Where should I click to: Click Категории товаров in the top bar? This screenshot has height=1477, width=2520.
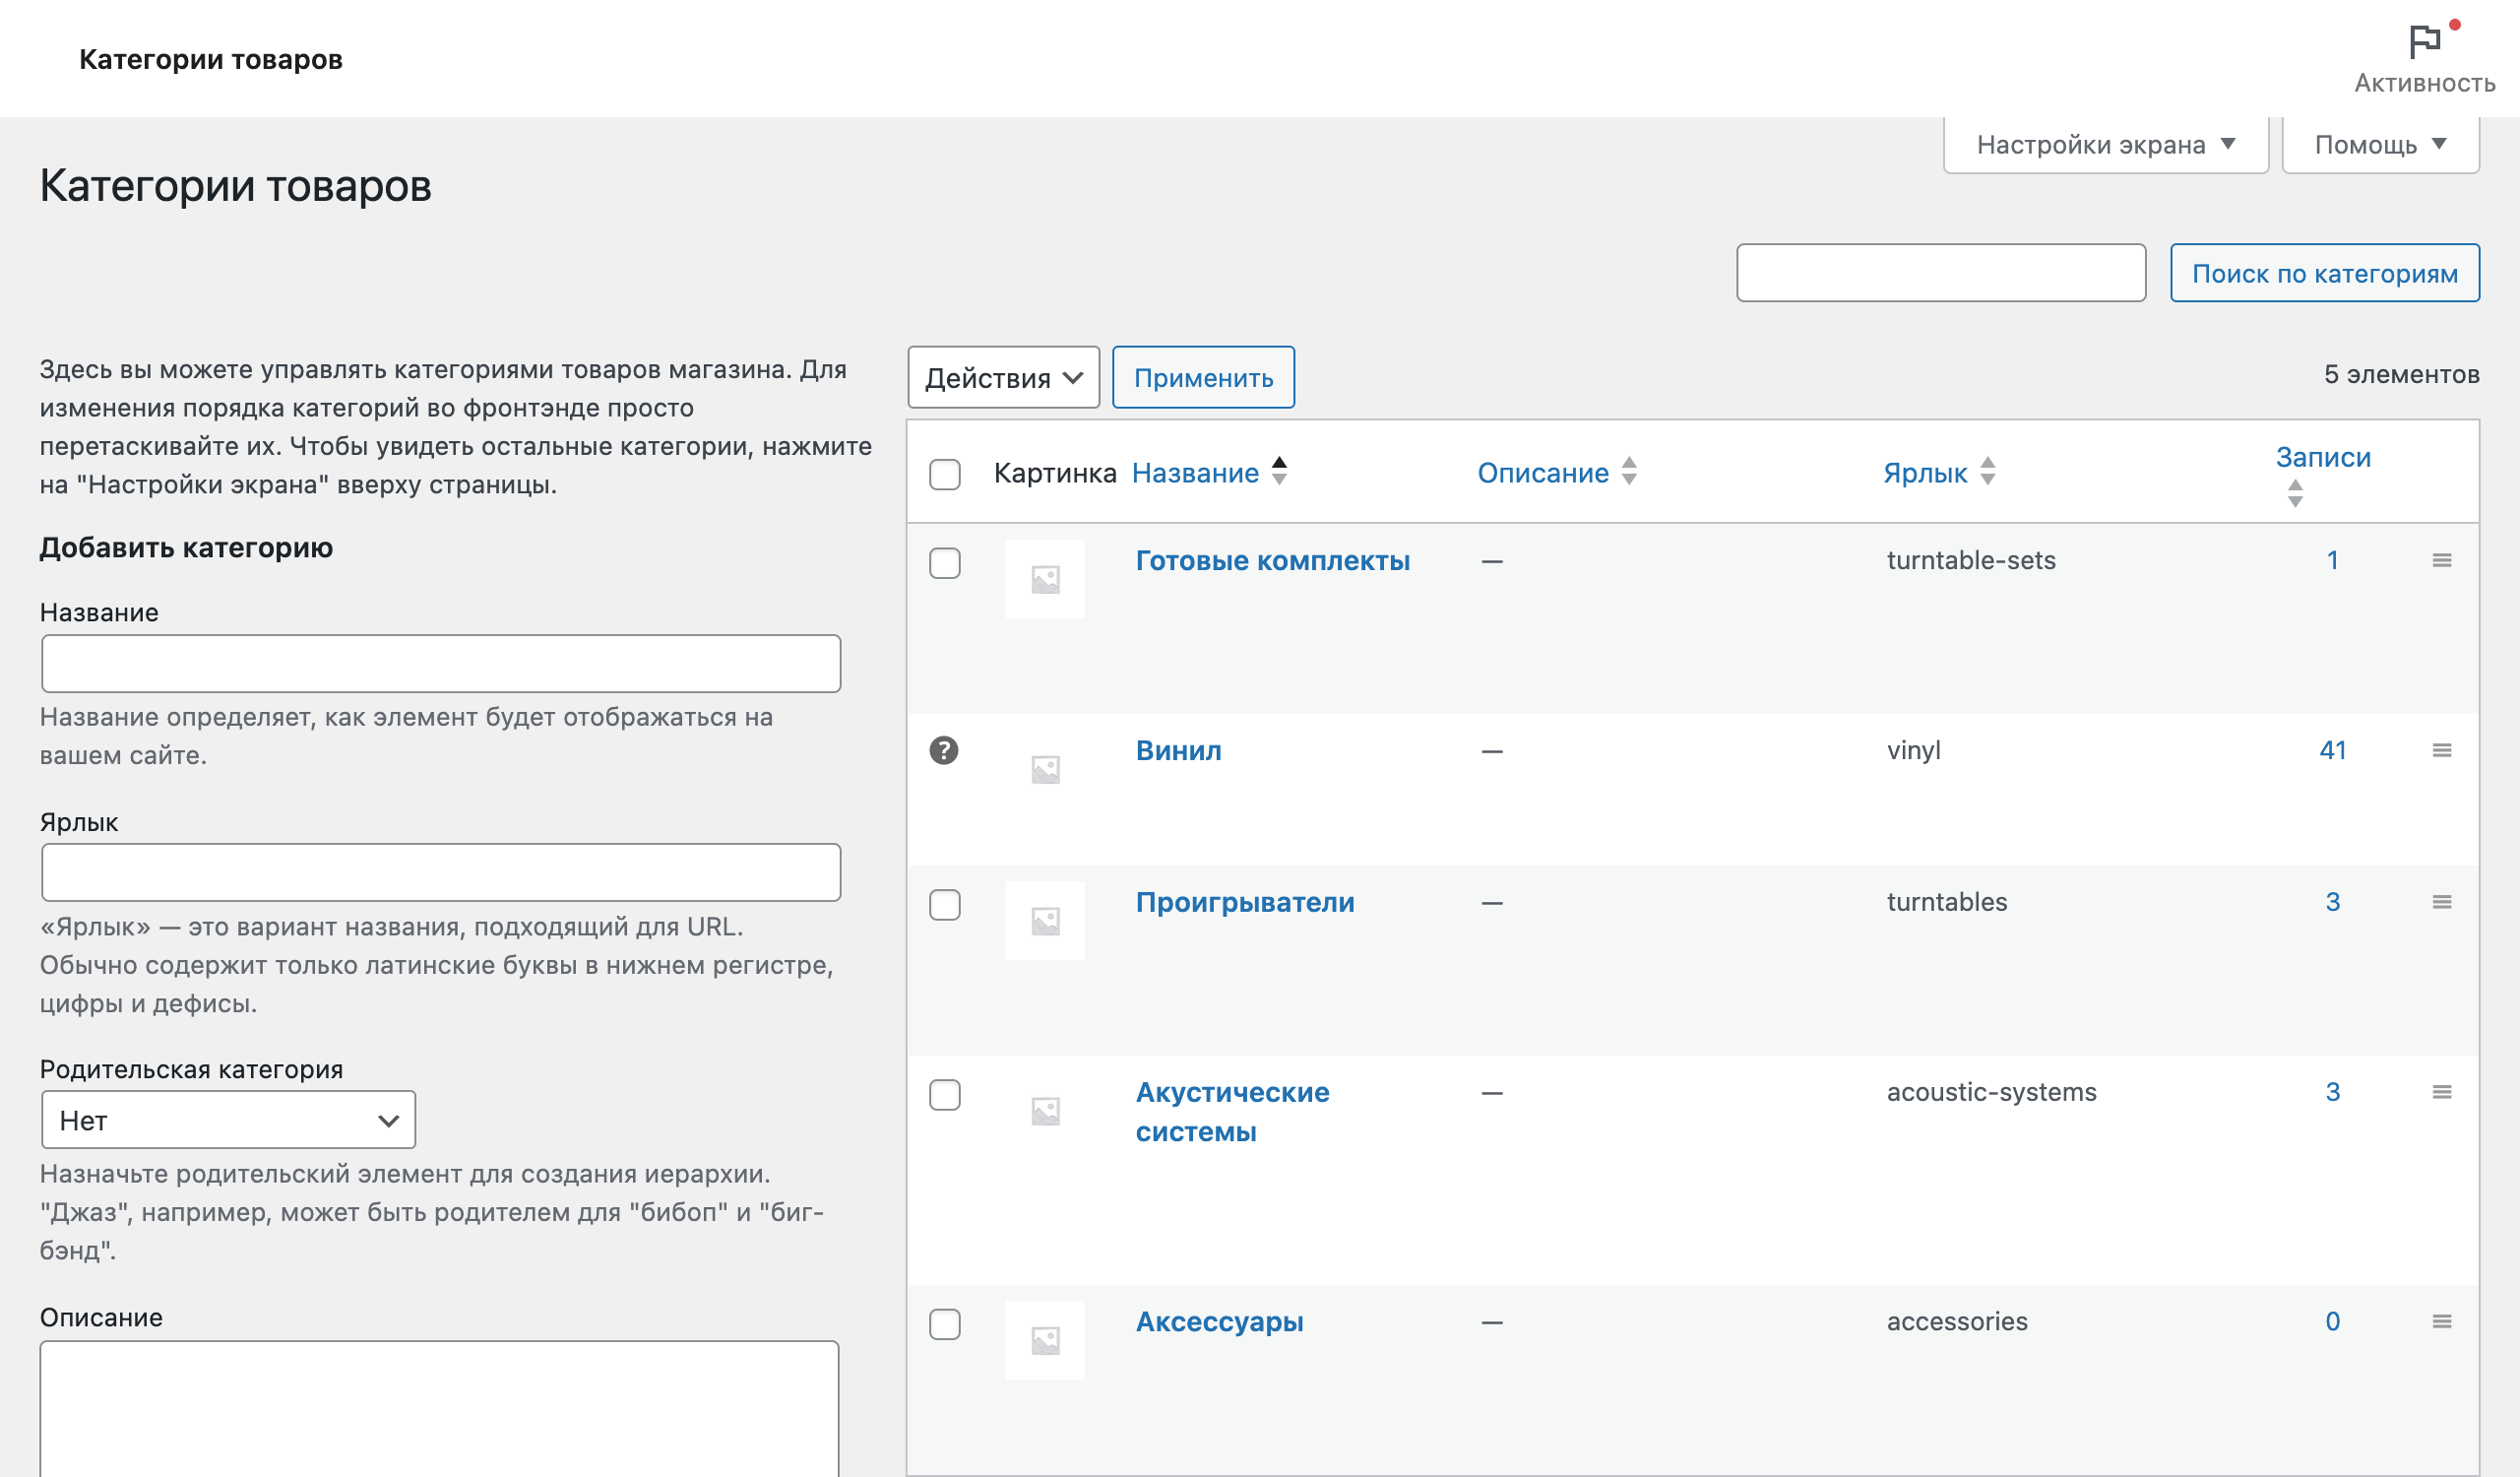pos(209,59)
